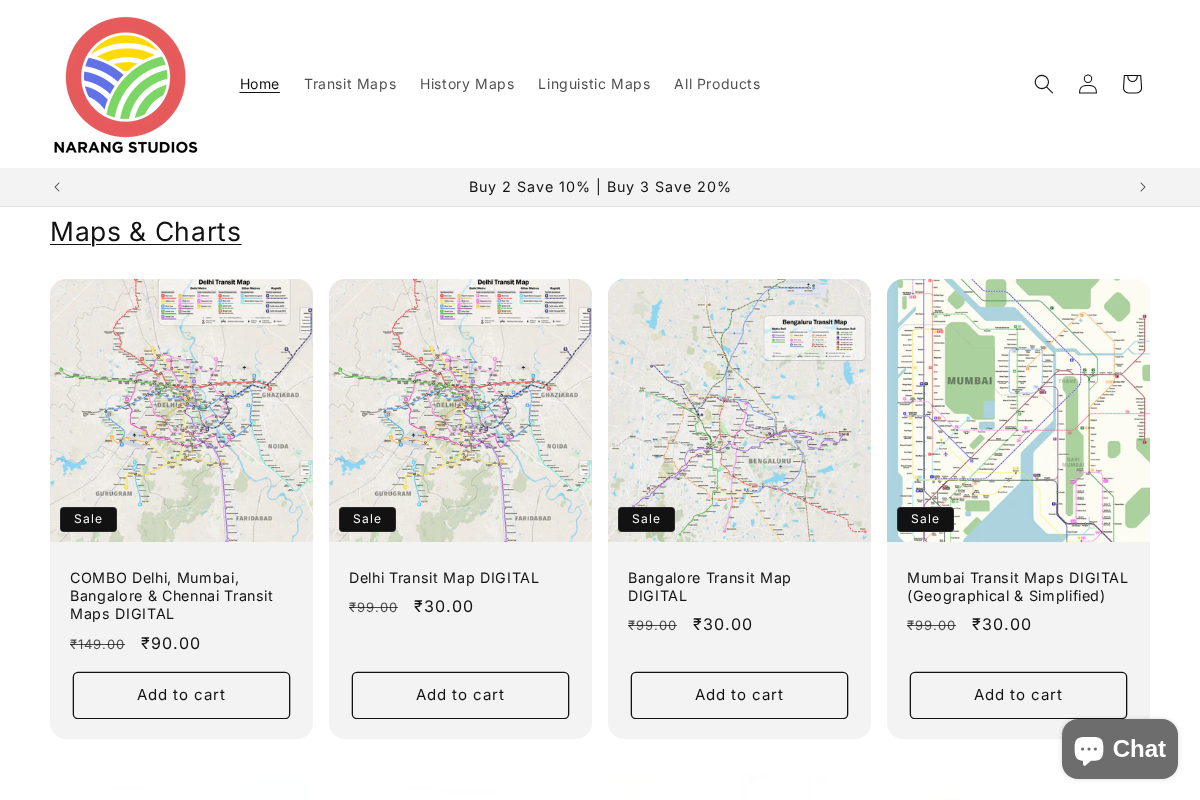Add the COMBO maps bundle to cart
Image resolution: width=1200 pixels, height=800 pixels.
click(181, 695)
